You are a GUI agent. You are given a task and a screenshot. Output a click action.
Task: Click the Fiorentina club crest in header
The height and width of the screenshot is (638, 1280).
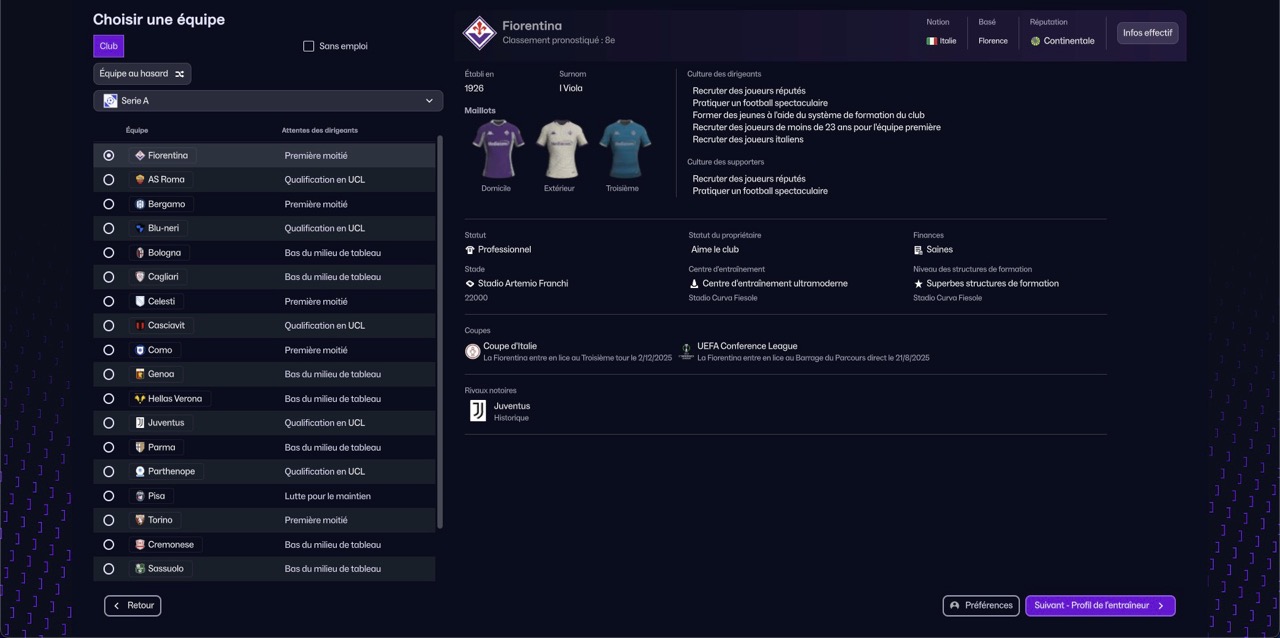[479, 32]
